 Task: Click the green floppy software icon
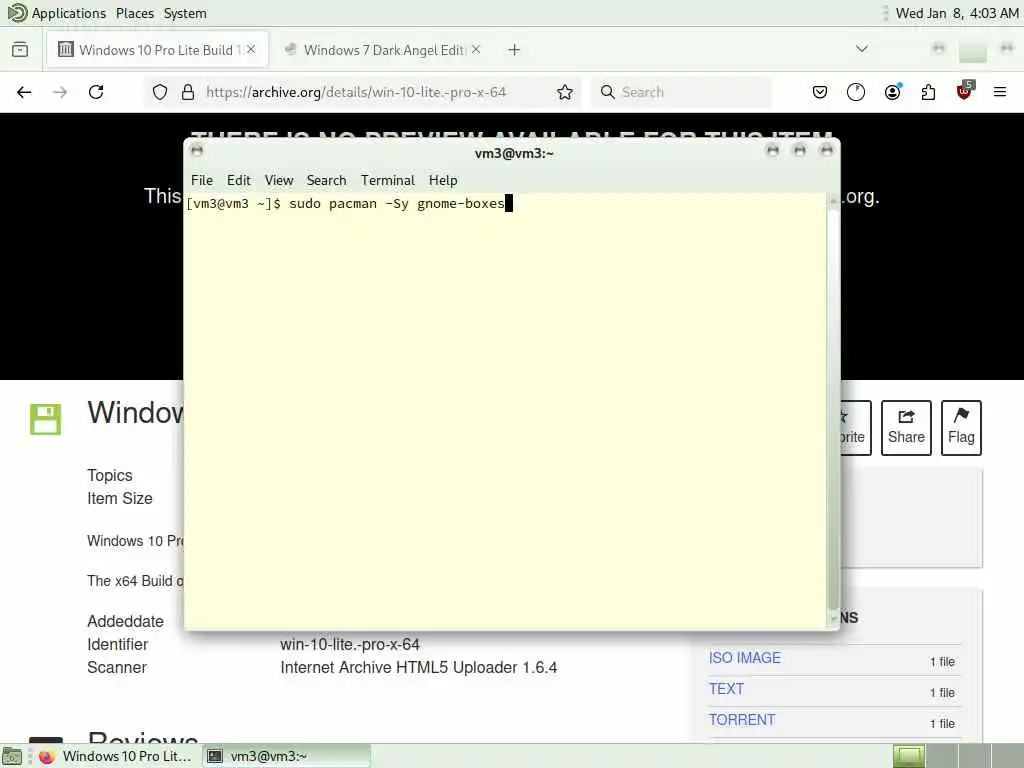[x=45, y=419]
